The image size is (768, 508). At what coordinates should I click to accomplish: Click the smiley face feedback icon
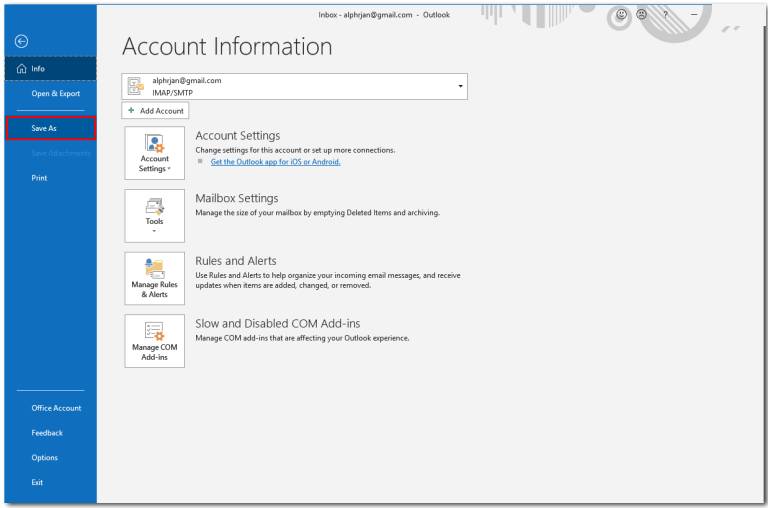[622, 15]
